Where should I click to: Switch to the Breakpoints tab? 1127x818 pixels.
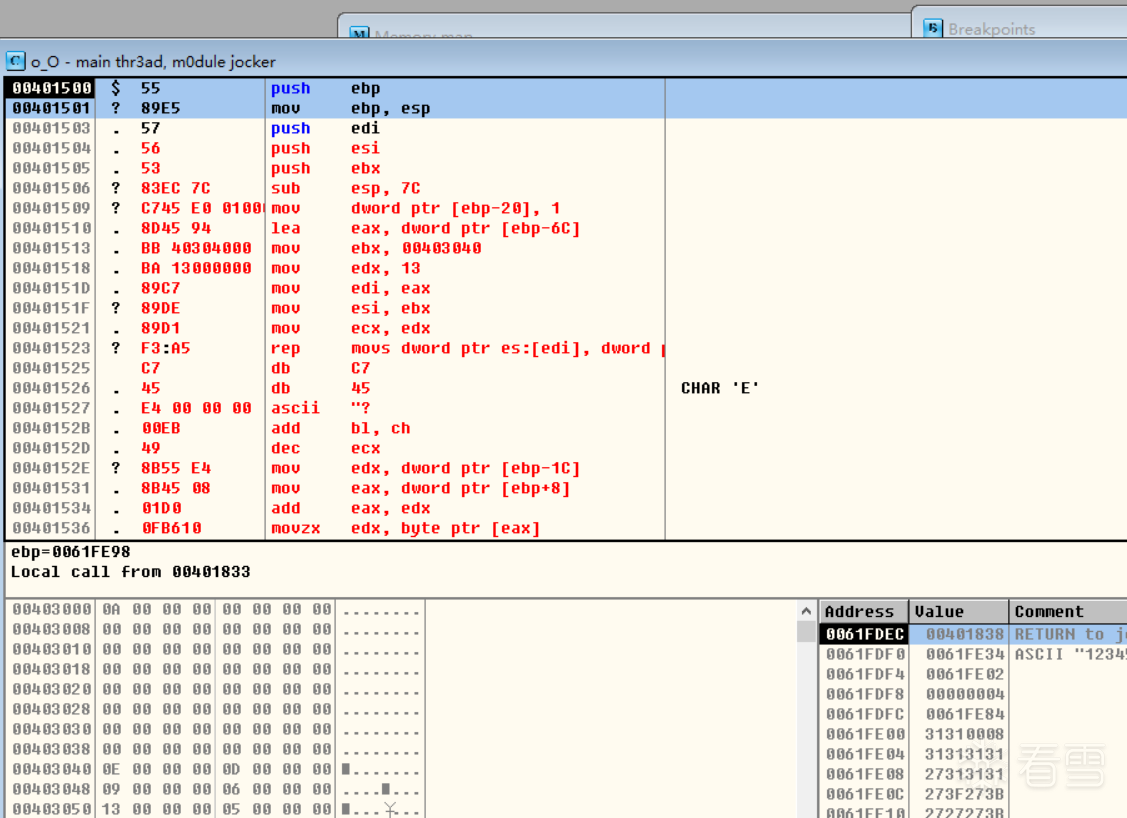coord(990,29)
